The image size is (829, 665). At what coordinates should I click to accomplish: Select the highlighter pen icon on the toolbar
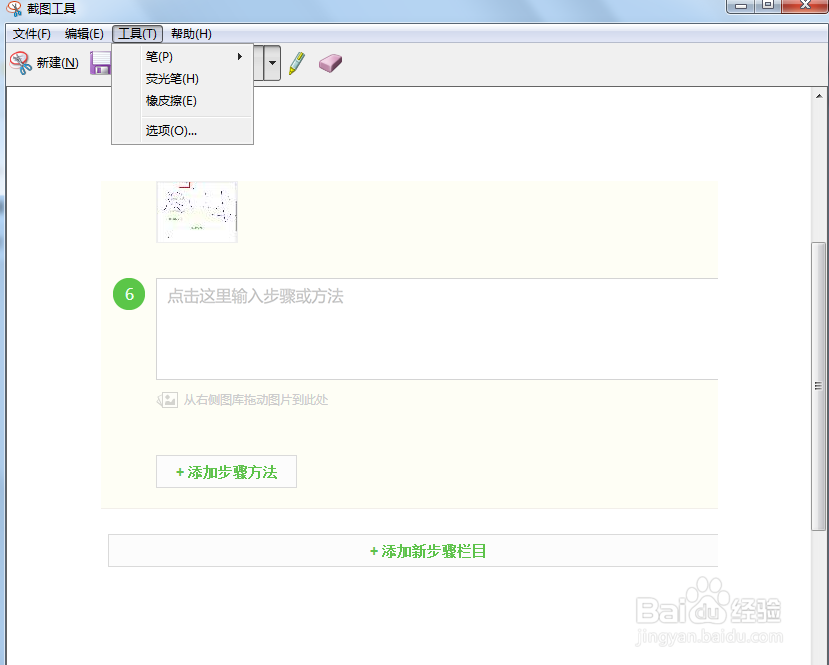tap(297, 62)
